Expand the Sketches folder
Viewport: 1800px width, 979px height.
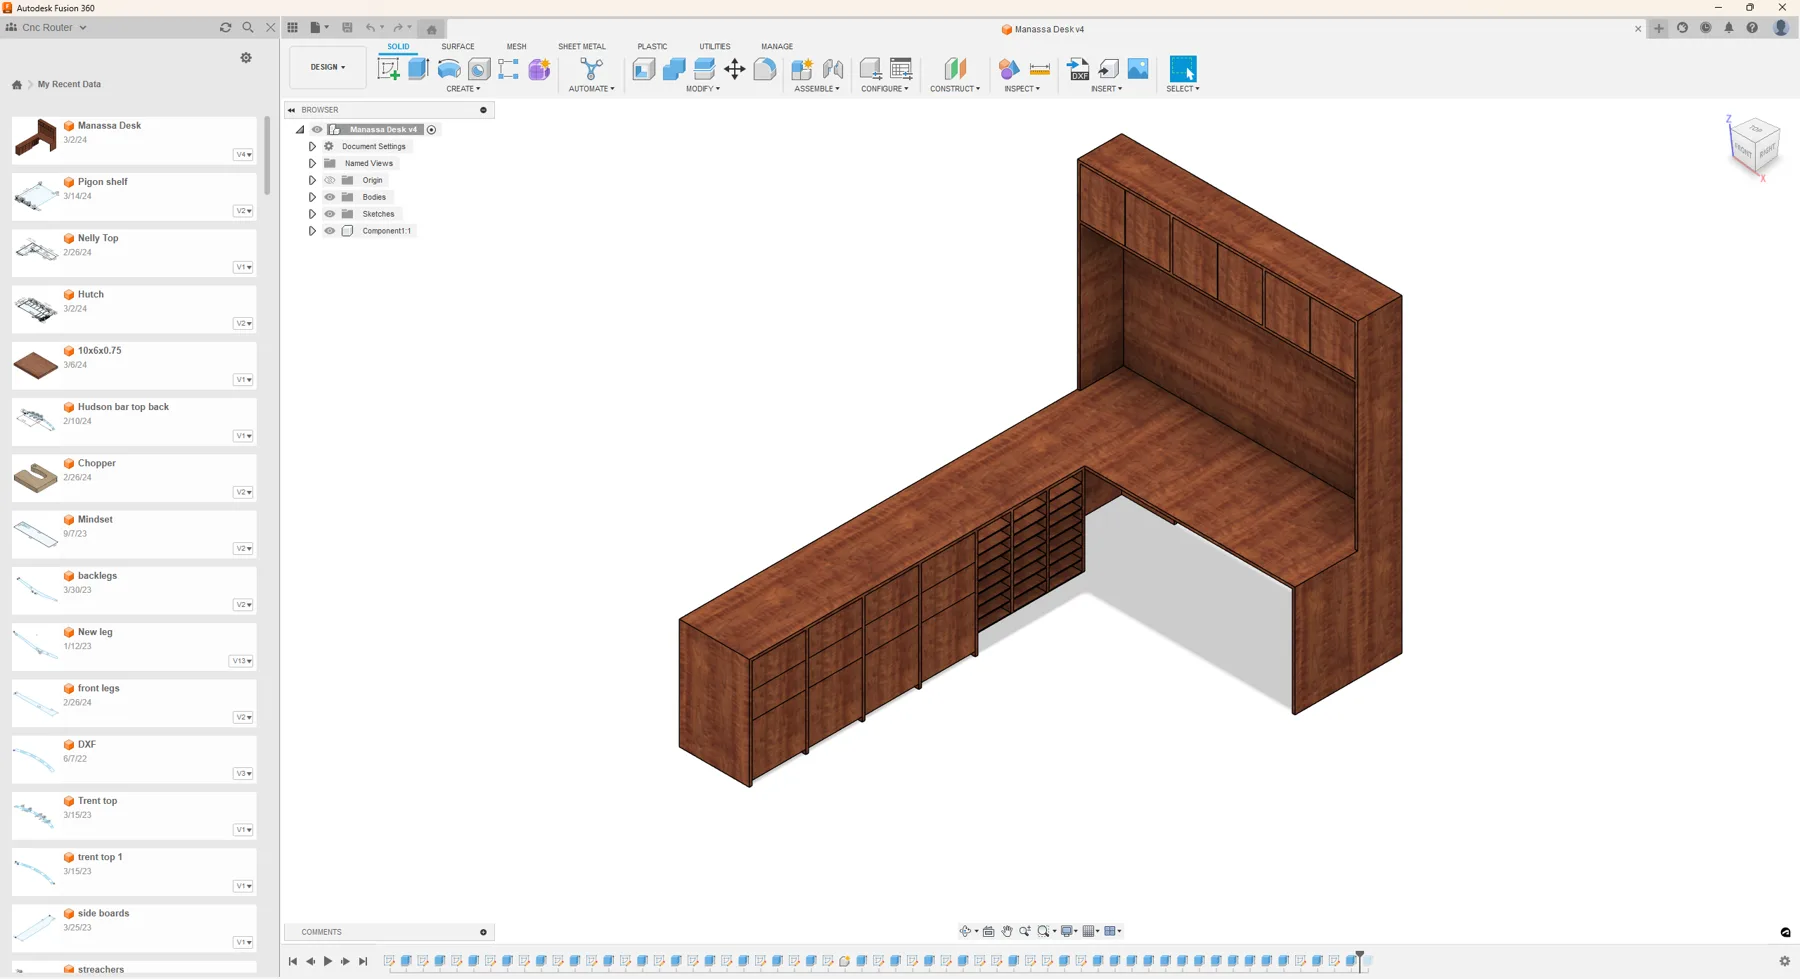click(x=312, y=214)
